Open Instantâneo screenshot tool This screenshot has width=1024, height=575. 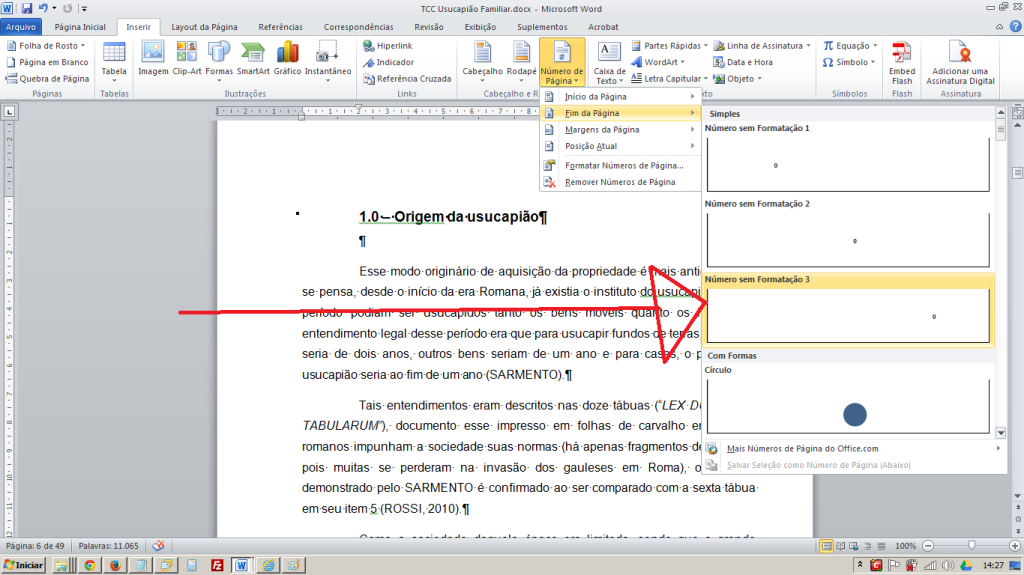328,61
